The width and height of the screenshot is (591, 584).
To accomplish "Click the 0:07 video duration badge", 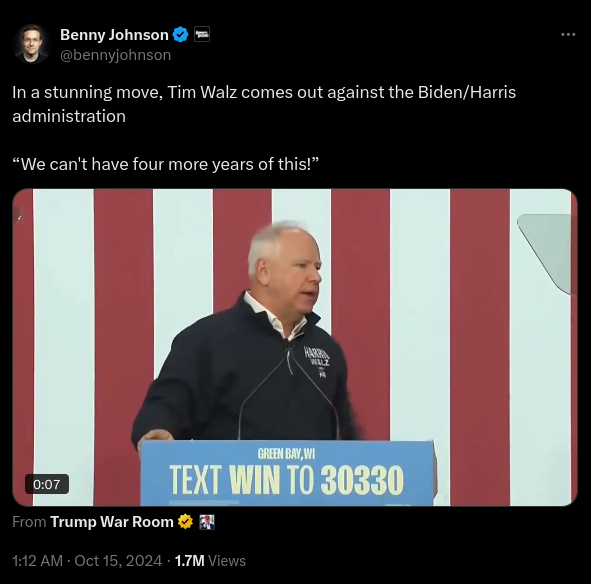I will (x=47, y=484).
